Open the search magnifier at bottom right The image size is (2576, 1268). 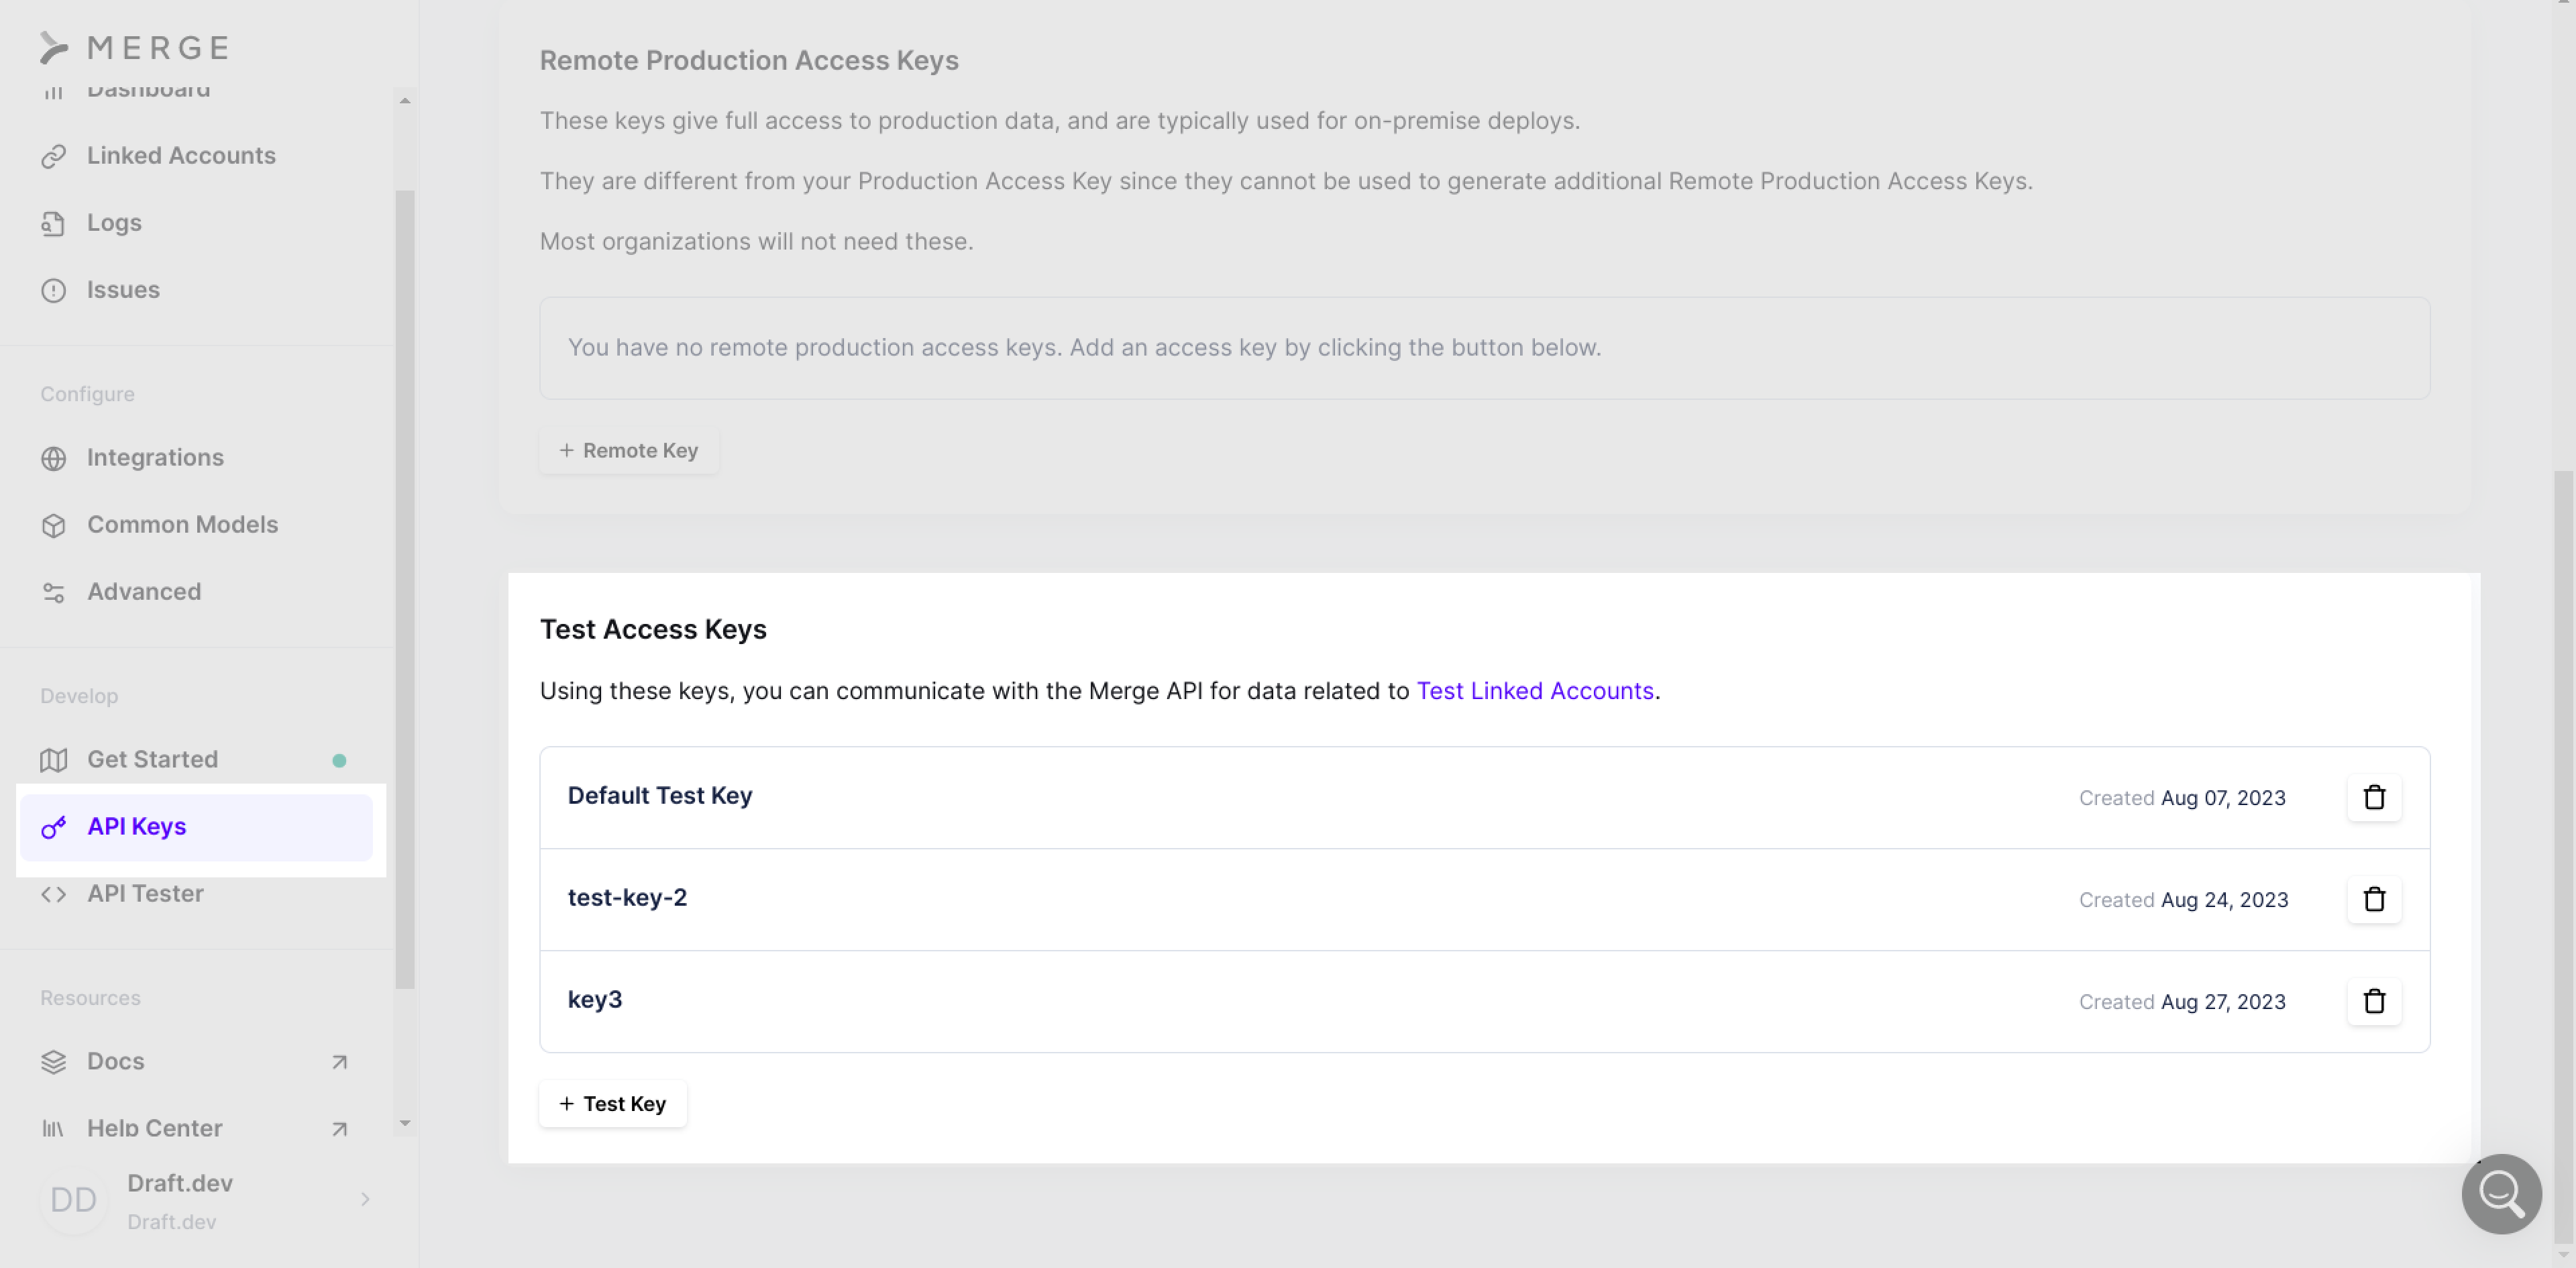click(x=2501, y=1194)
